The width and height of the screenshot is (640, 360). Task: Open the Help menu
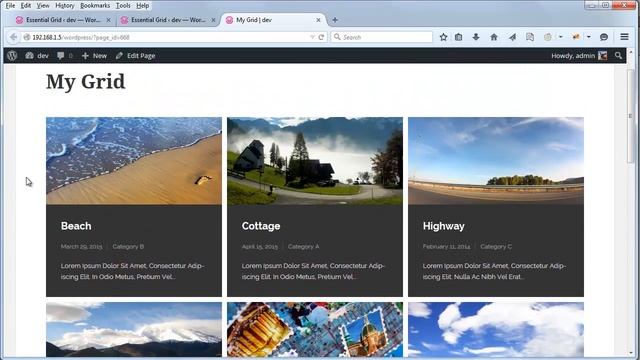(142, 5)
